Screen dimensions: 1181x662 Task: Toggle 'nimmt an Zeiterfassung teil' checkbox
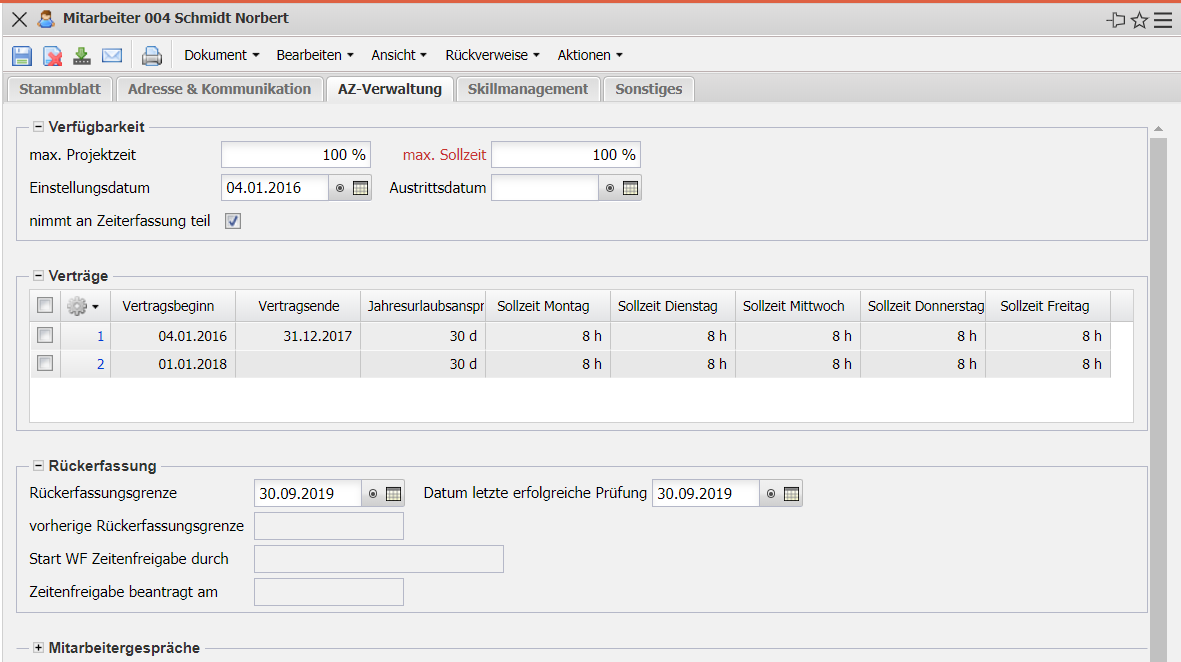[x=233, y=221]
